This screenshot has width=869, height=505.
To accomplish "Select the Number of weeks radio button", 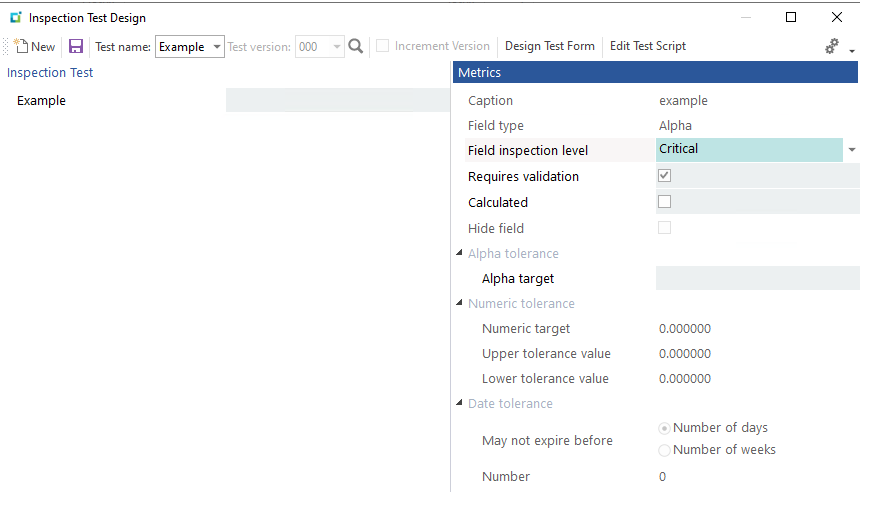I will pos(665,450).
